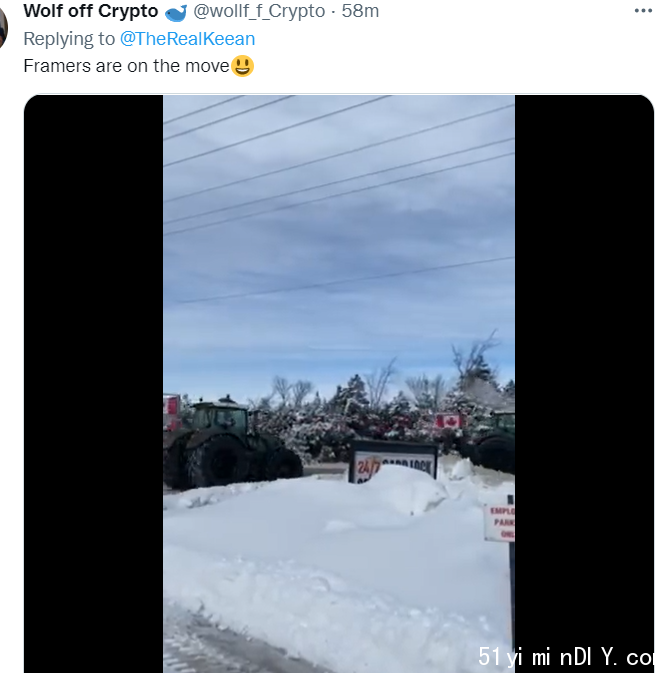Click the black right border of video
Screen dimensions: 670x673
pyautogui.click(x=584, y=365)
